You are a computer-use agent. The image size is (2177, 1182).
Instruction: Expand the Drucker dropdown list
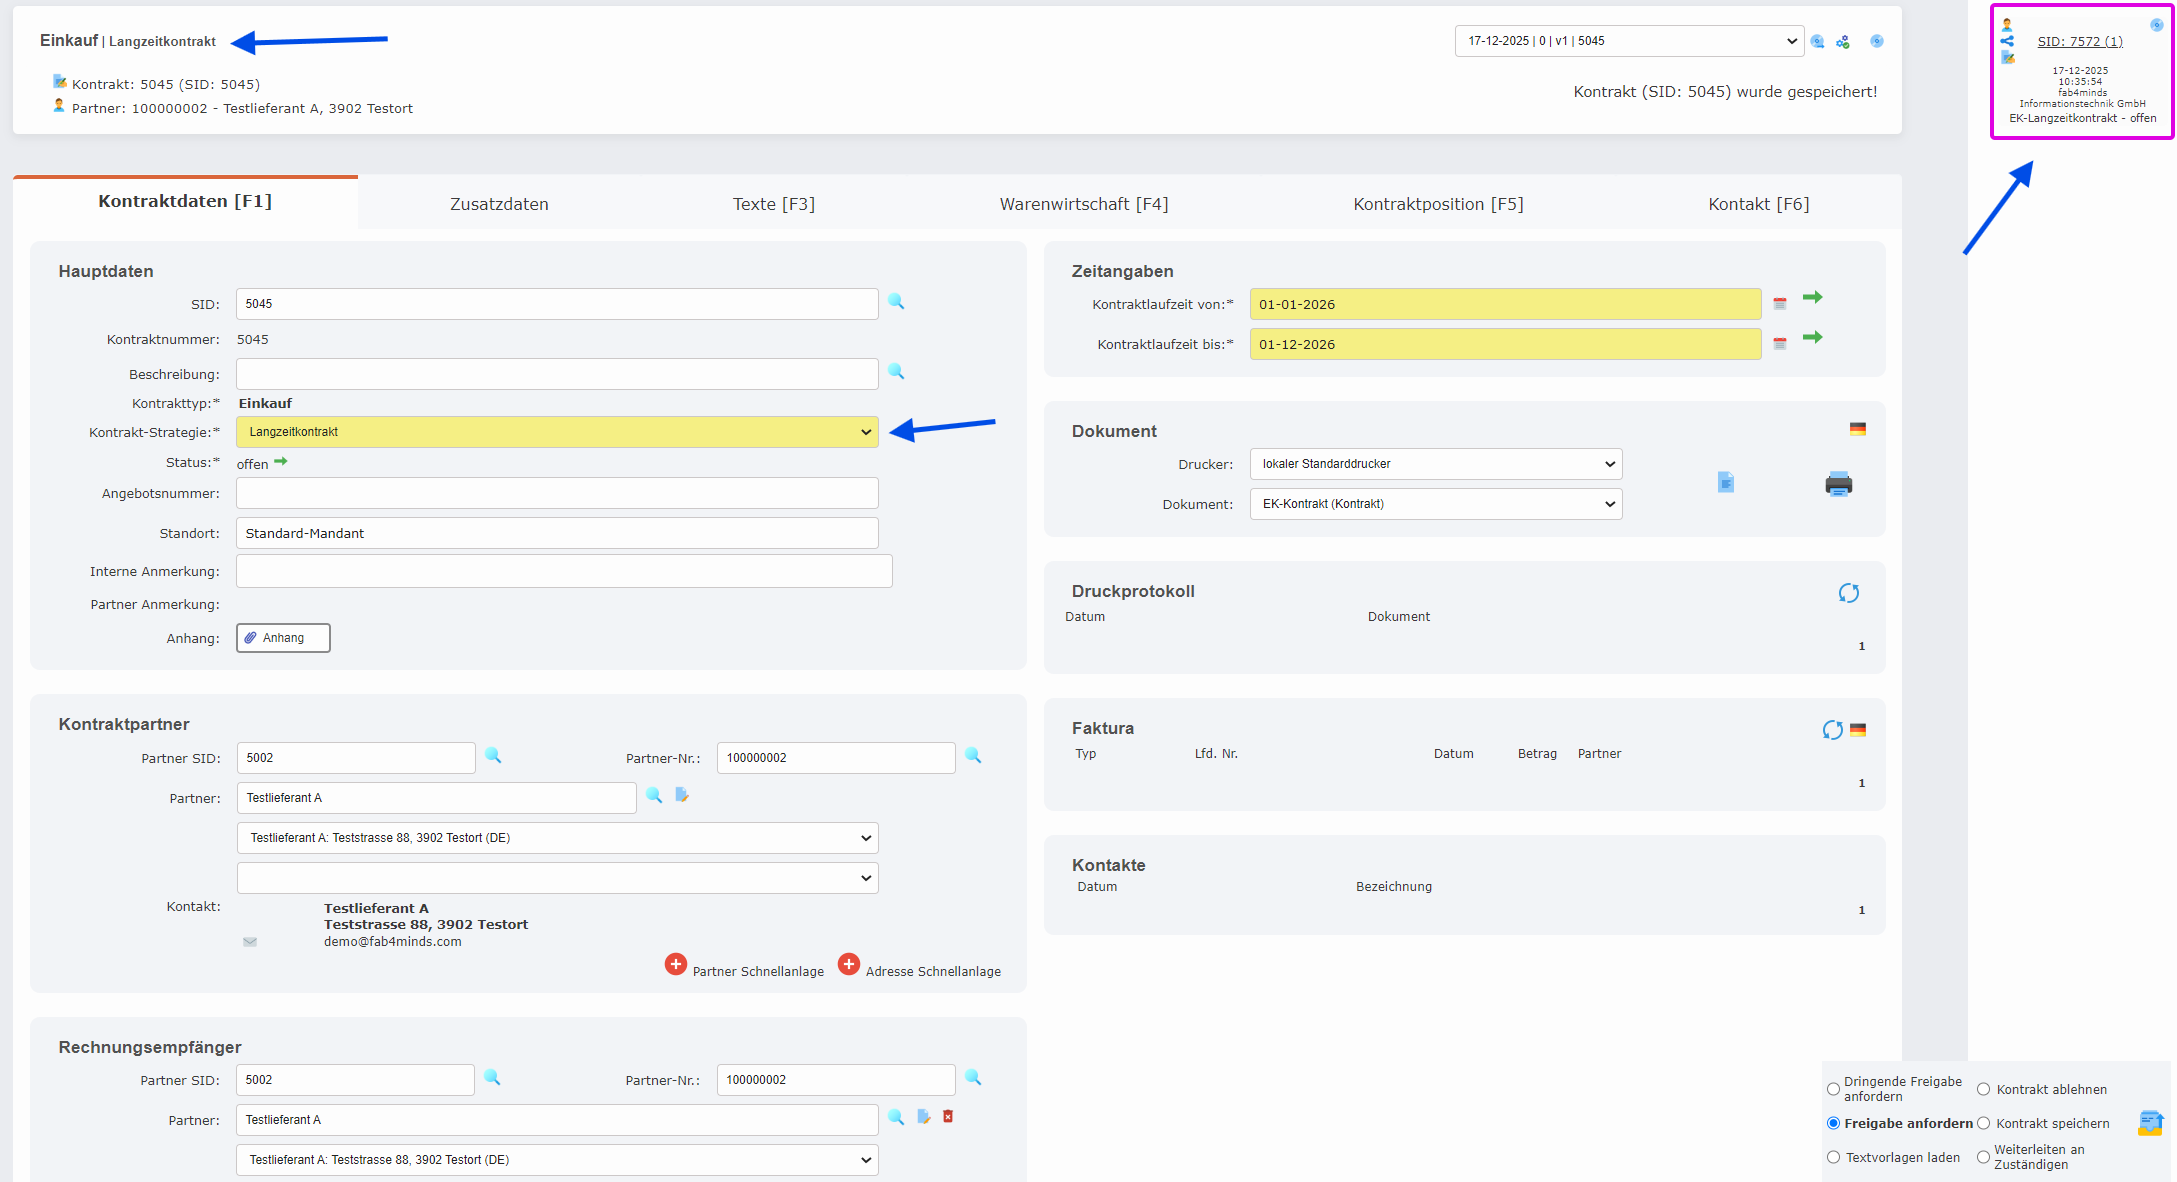click(1435, 464)
